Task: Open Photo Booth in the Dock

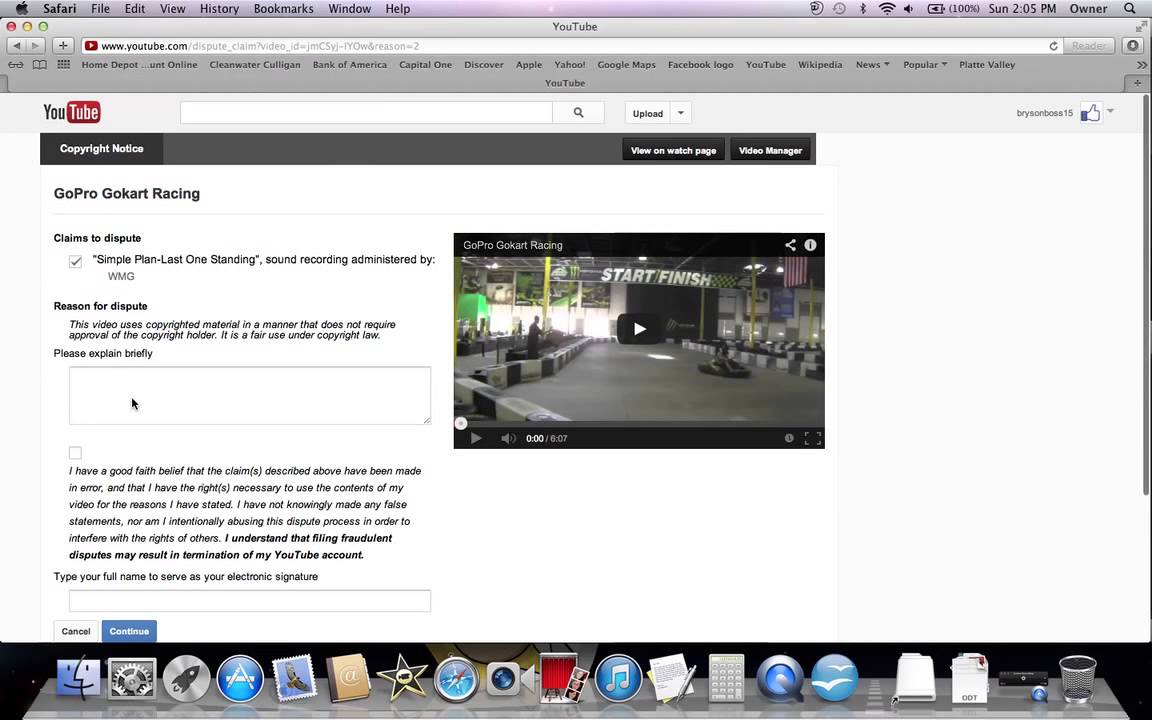Action: [x=563, y=677]
